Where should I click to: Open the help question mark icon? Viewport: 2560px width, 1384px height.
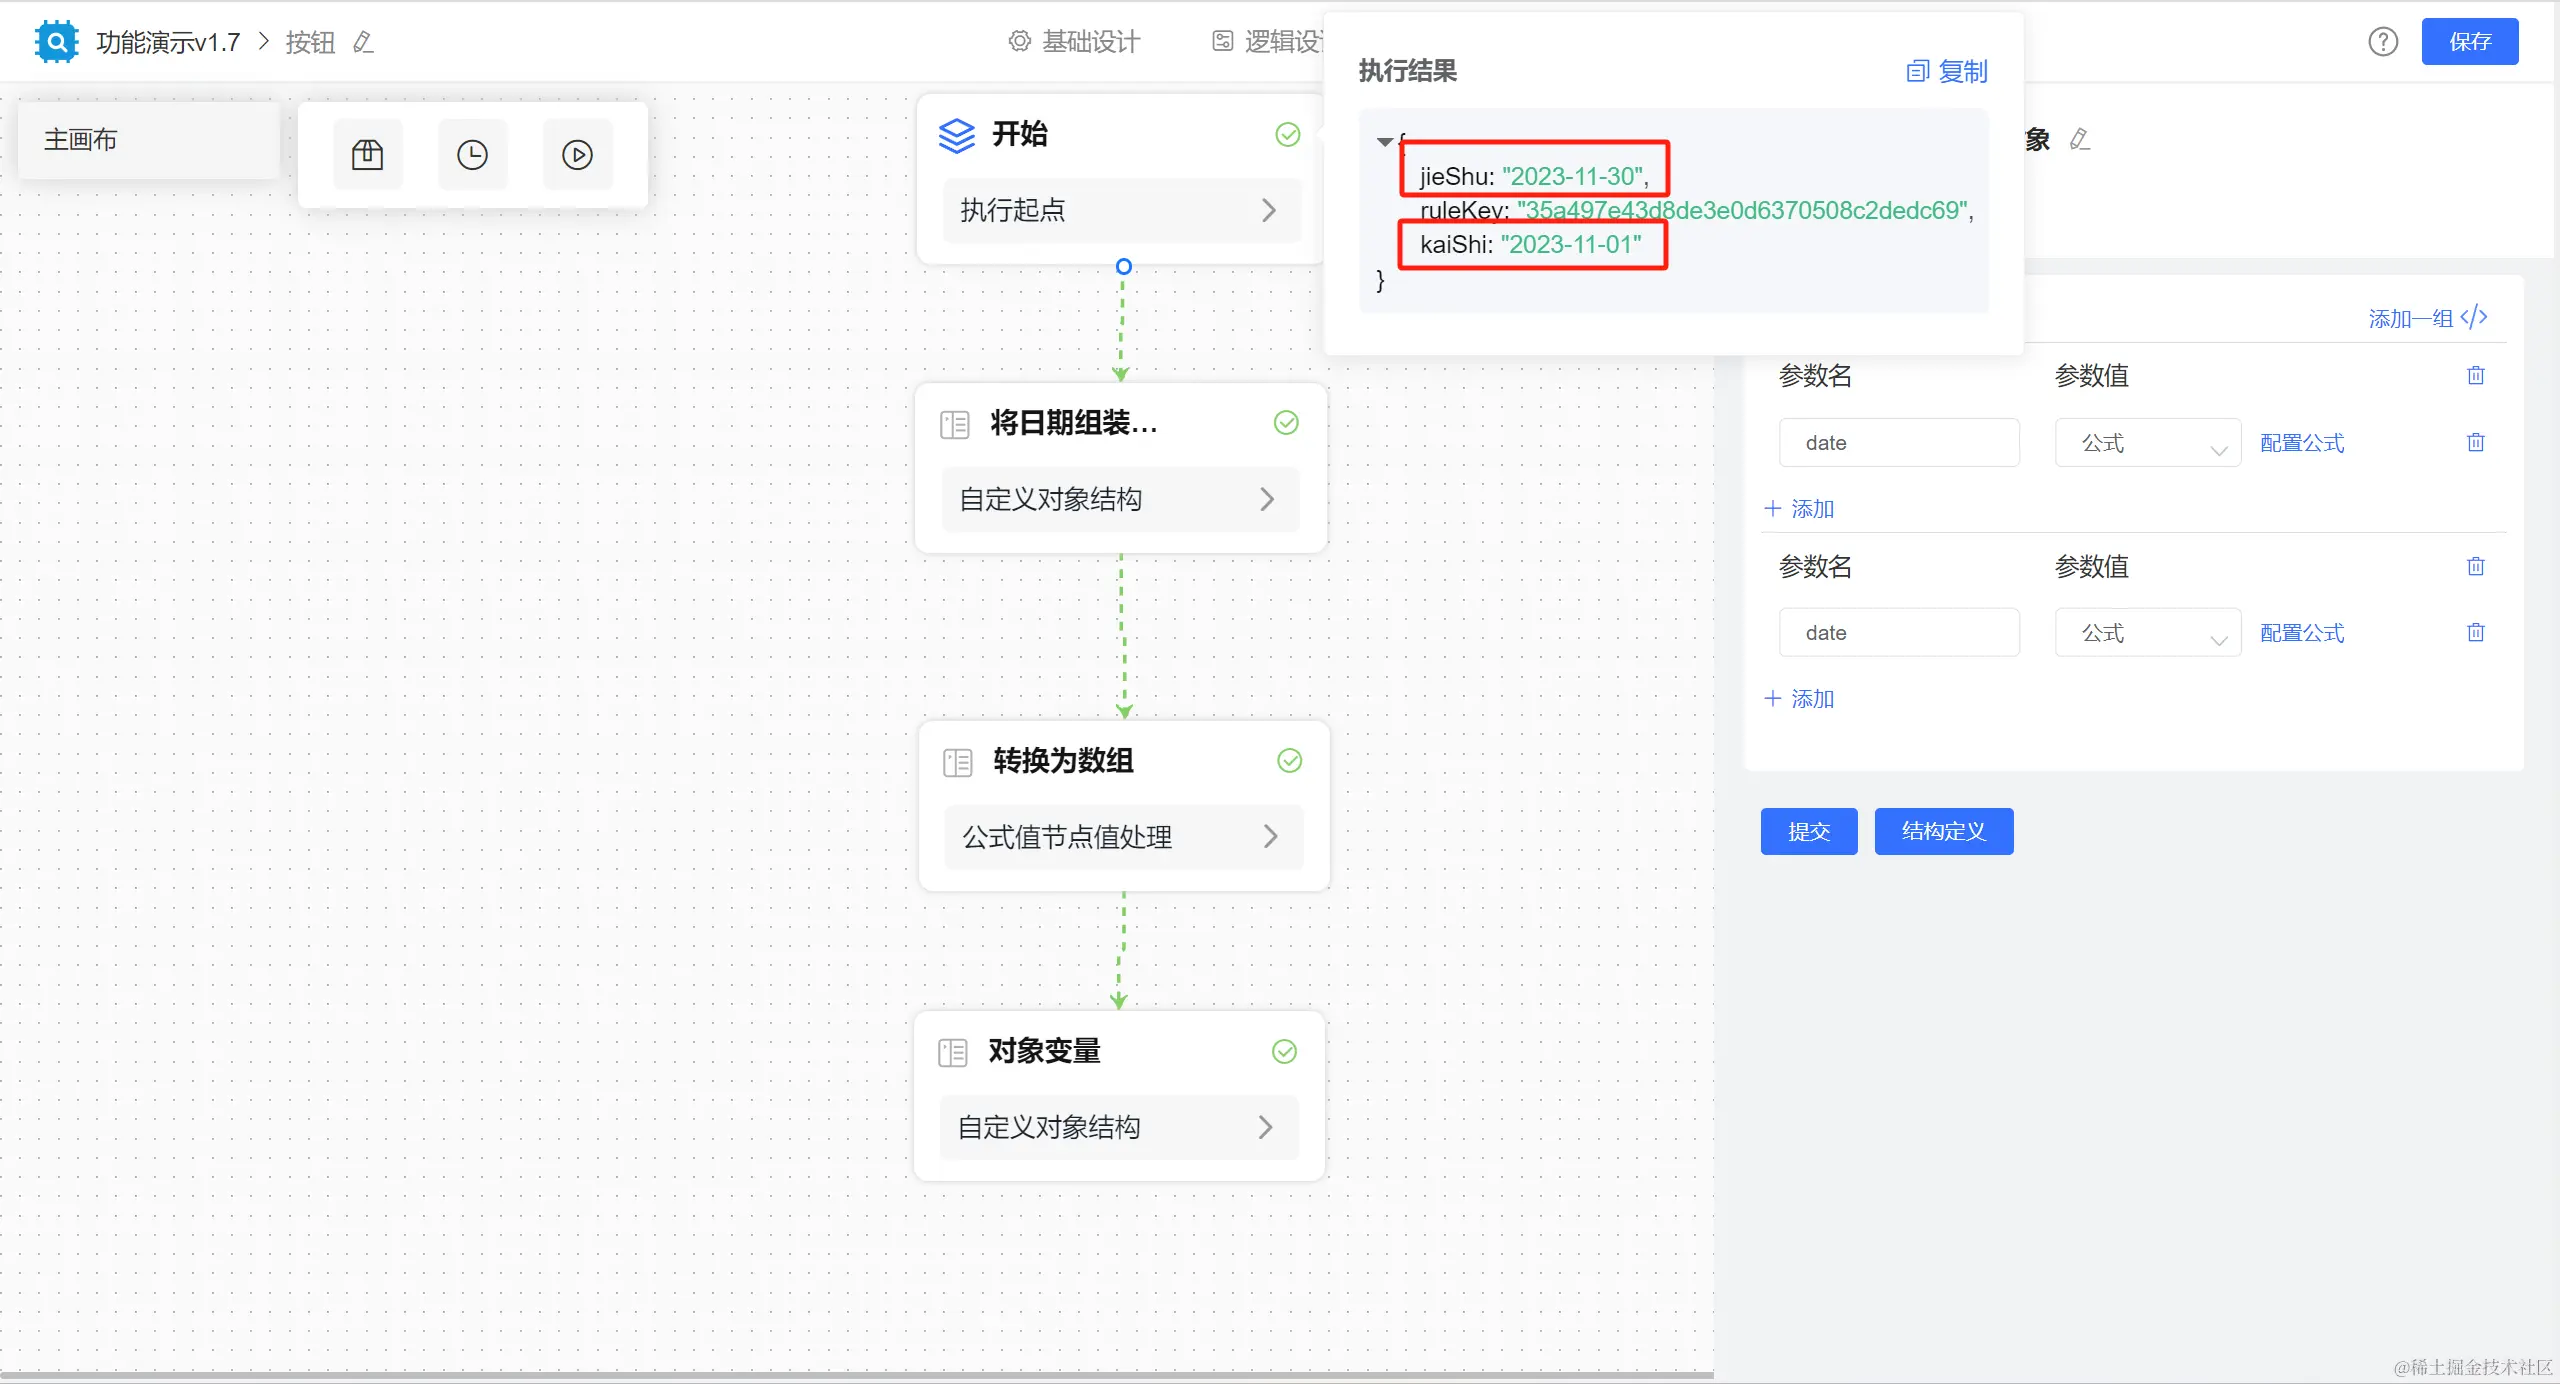tap(2383, 42)
